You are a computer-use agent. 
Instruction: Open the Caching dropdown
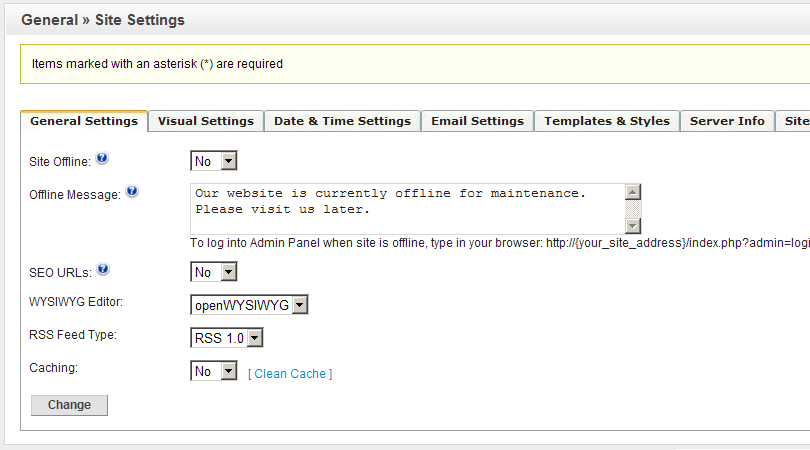coord(214,371)
